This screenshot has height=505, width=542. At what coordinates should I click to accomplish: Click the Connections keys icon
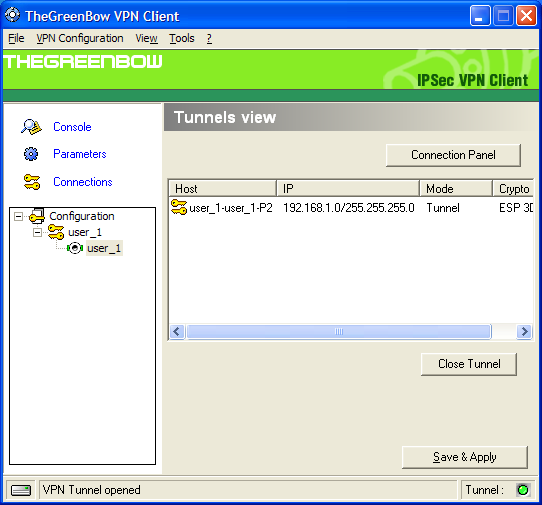point(32,182)
